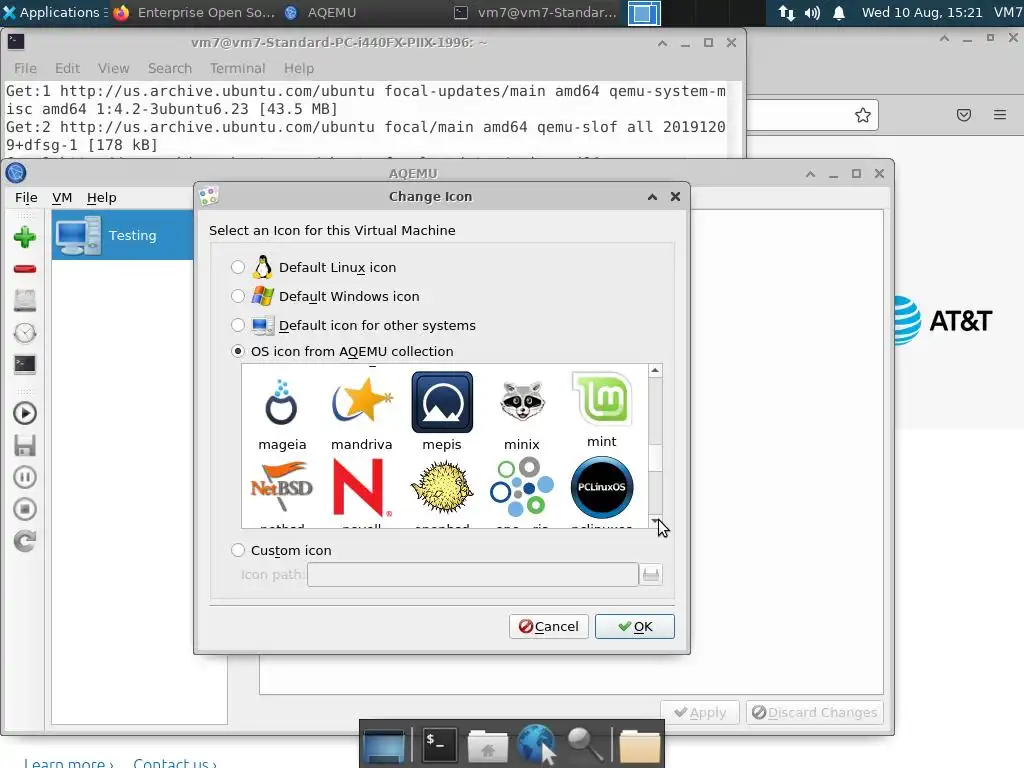Pick the OpenBSD pufferfish icon

(442, 487)
